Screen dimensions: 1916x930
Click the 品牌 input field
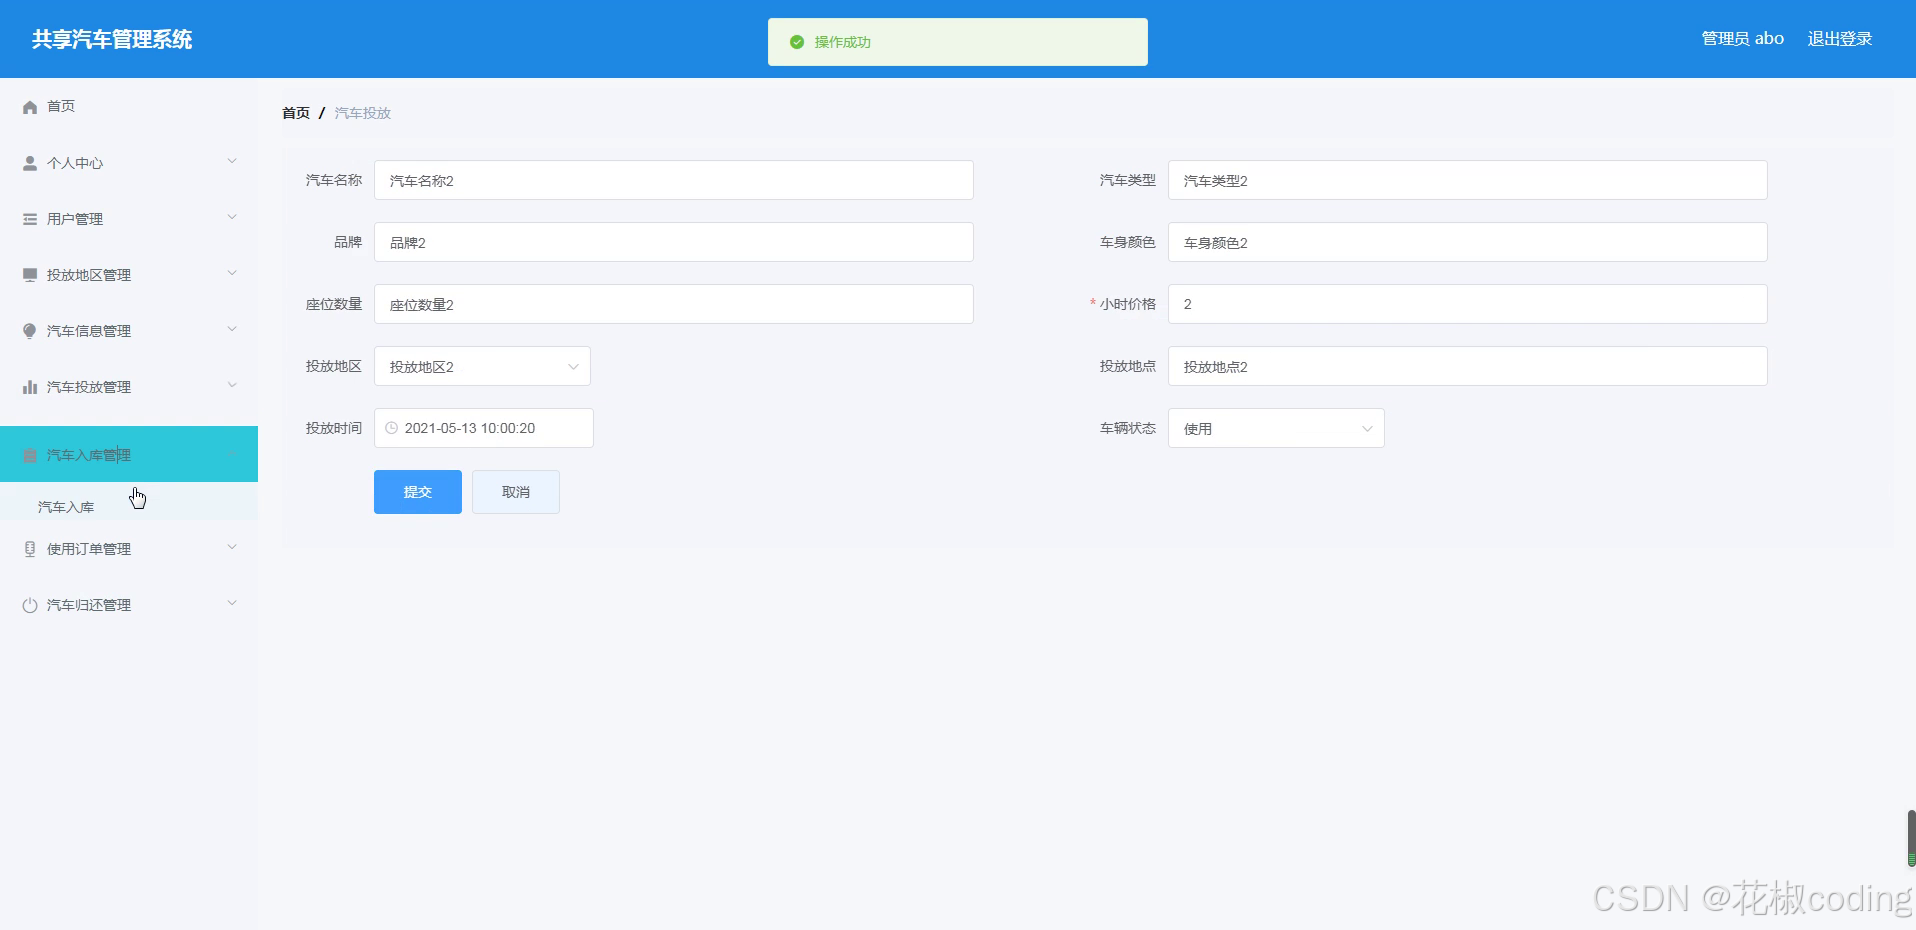pos(674,242)
